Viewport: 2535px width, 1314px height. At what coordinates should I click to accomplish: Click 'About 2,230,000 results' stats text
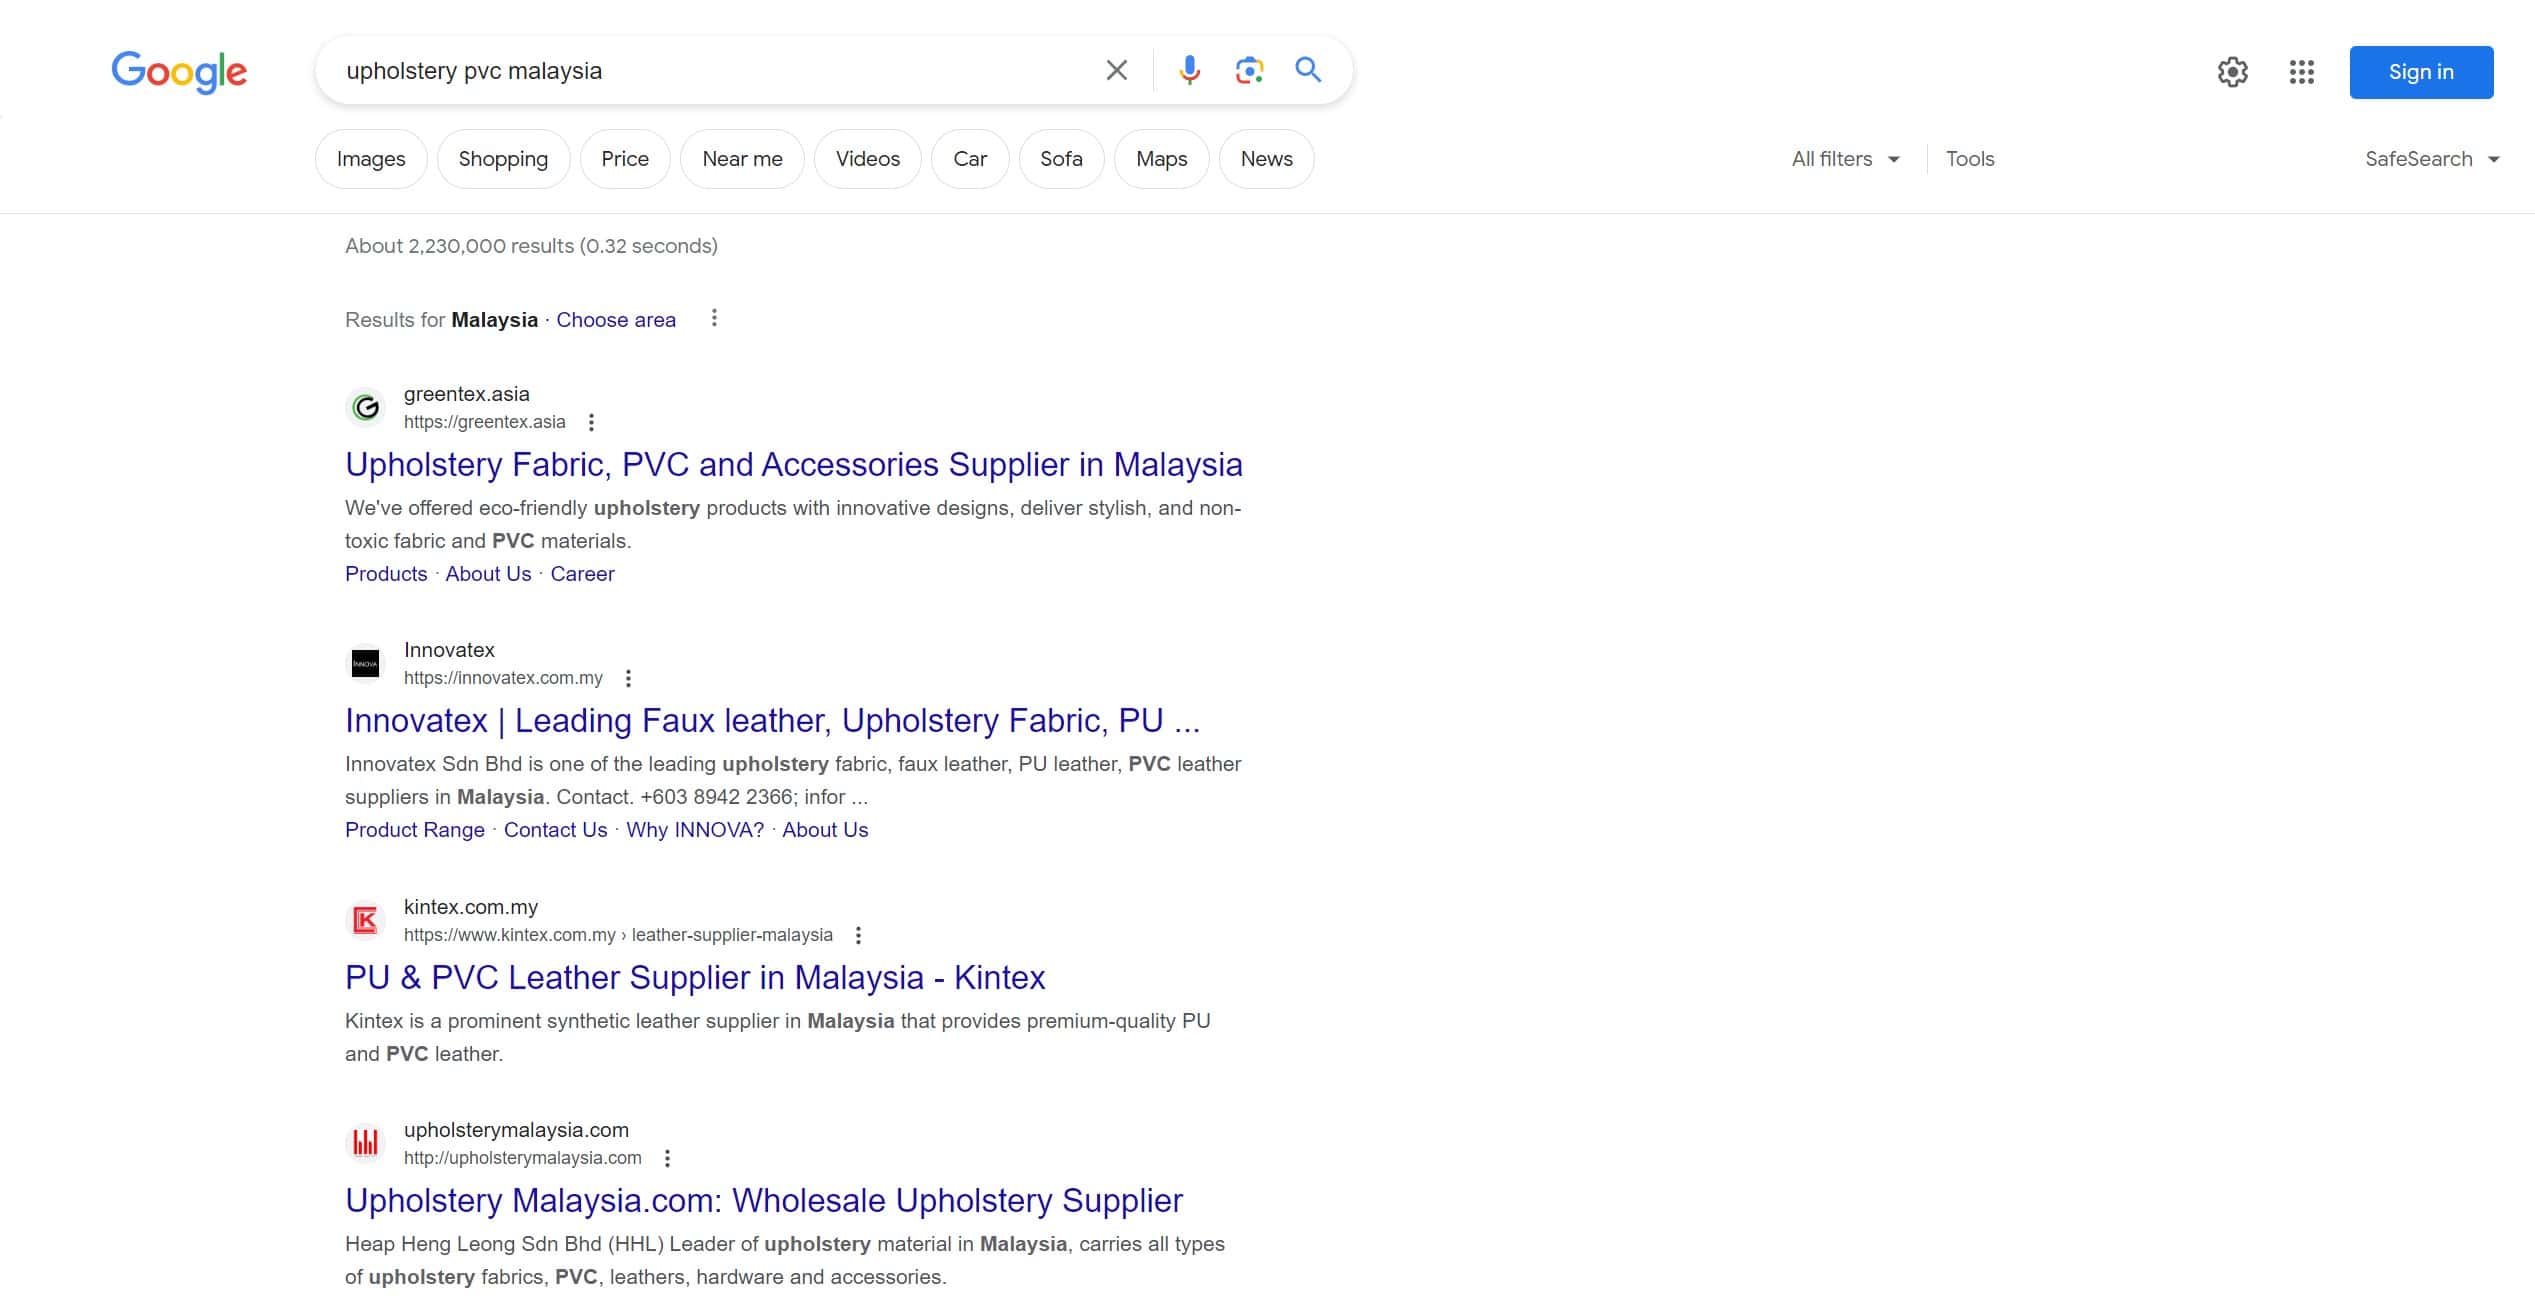(531, 246)
